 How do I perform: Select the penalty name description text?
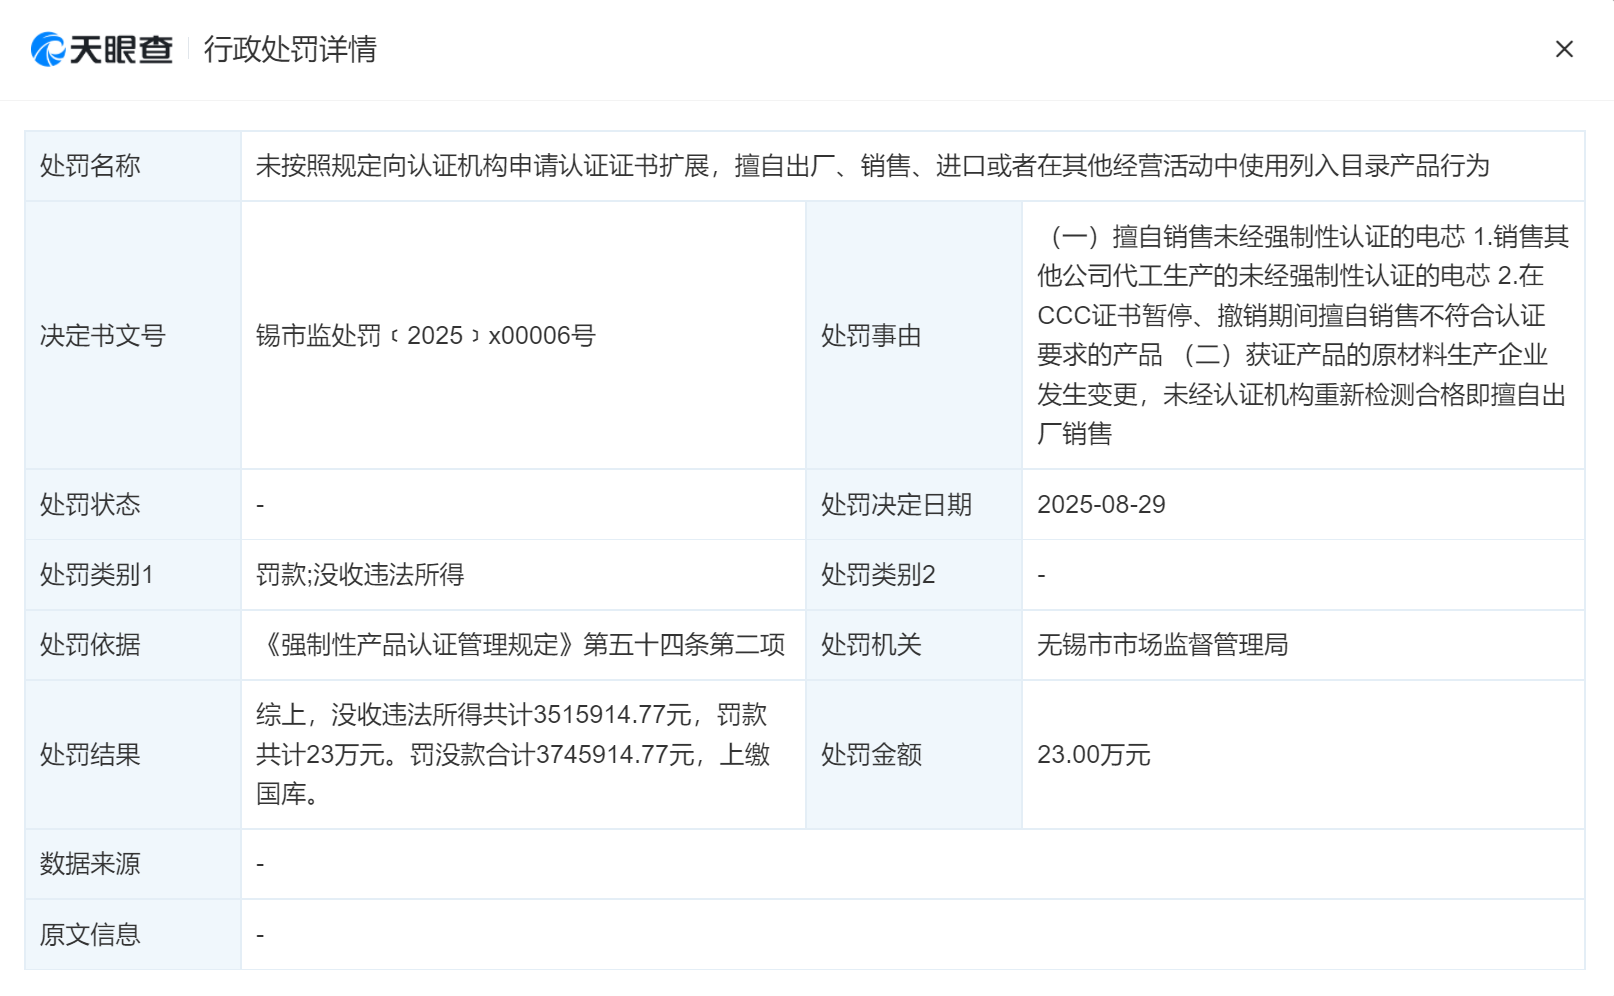(x=872, y=166)
